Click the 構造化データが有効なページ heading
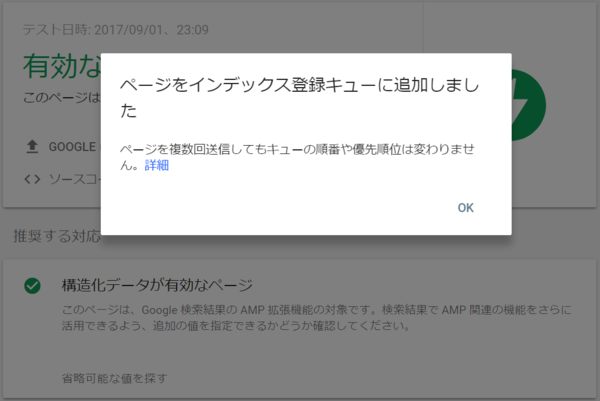Image resolution: width=600 pixels, height=401 pixels. click(157, 285)
